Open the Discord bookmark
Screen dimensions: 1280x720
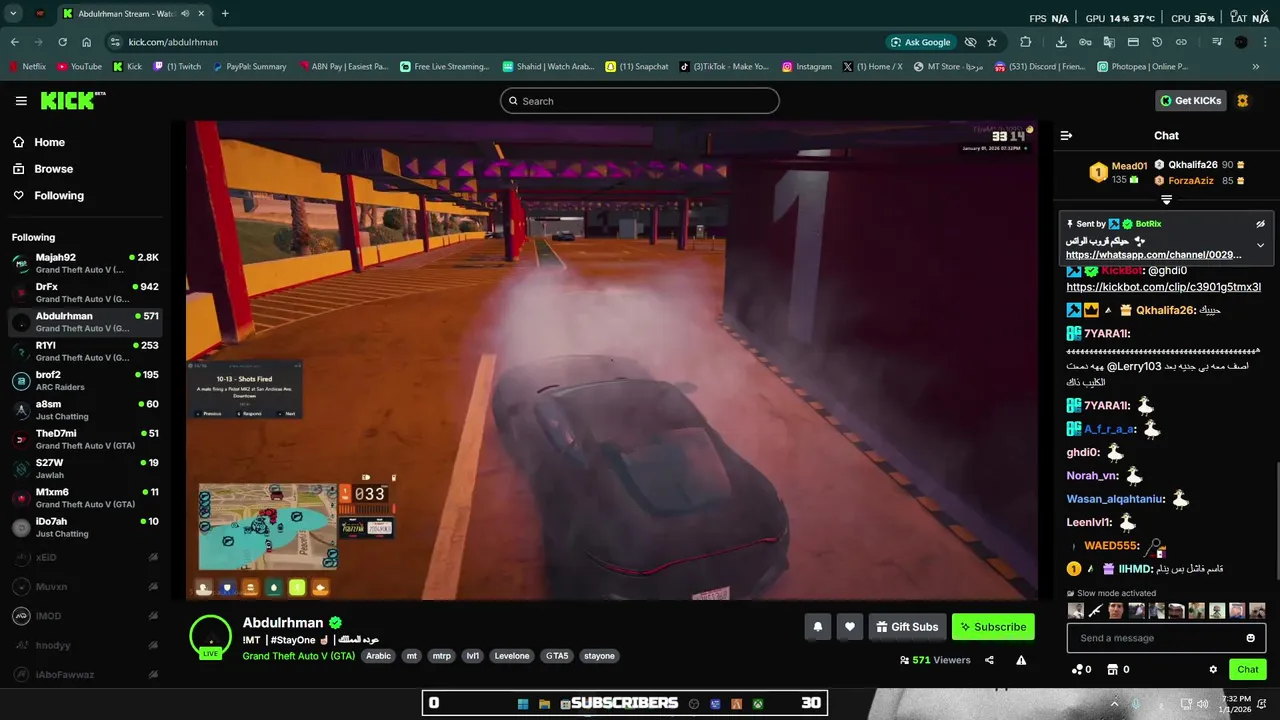(1040, 67)
